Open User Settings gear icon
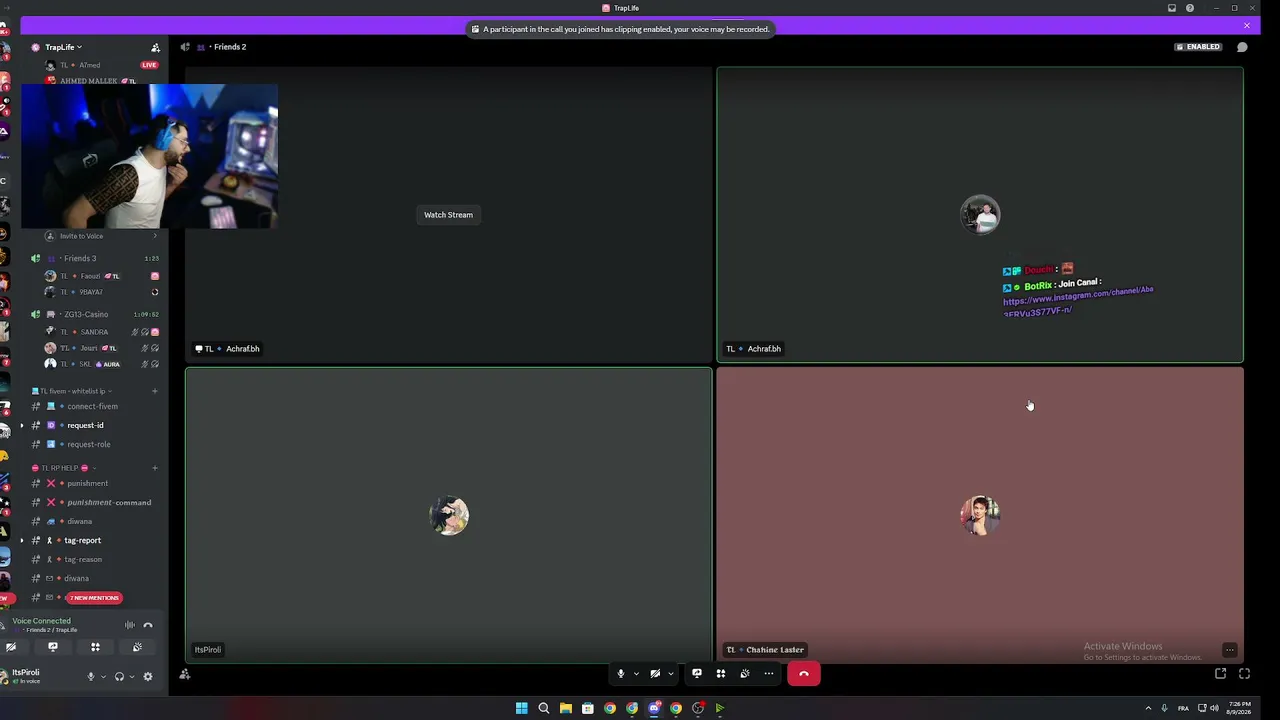The width and height of the screenshot is (1280, 720). [148, 676]
